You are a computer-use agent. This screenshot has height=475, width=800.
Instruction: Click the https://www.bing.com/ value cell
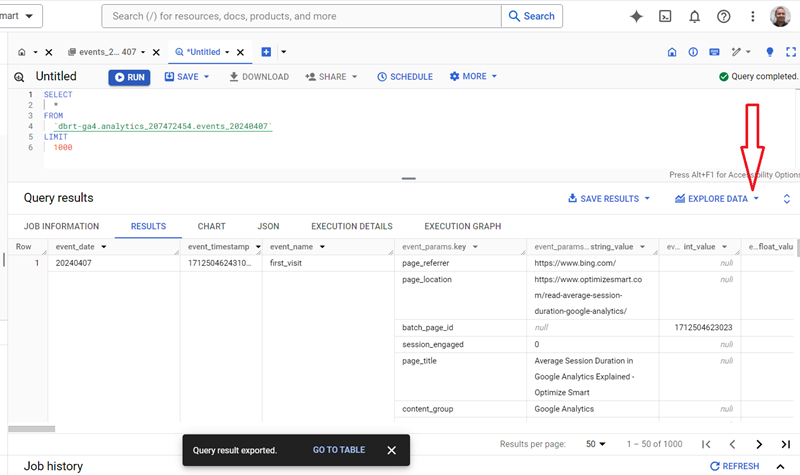pyautogui.click(x=593, y=263)
